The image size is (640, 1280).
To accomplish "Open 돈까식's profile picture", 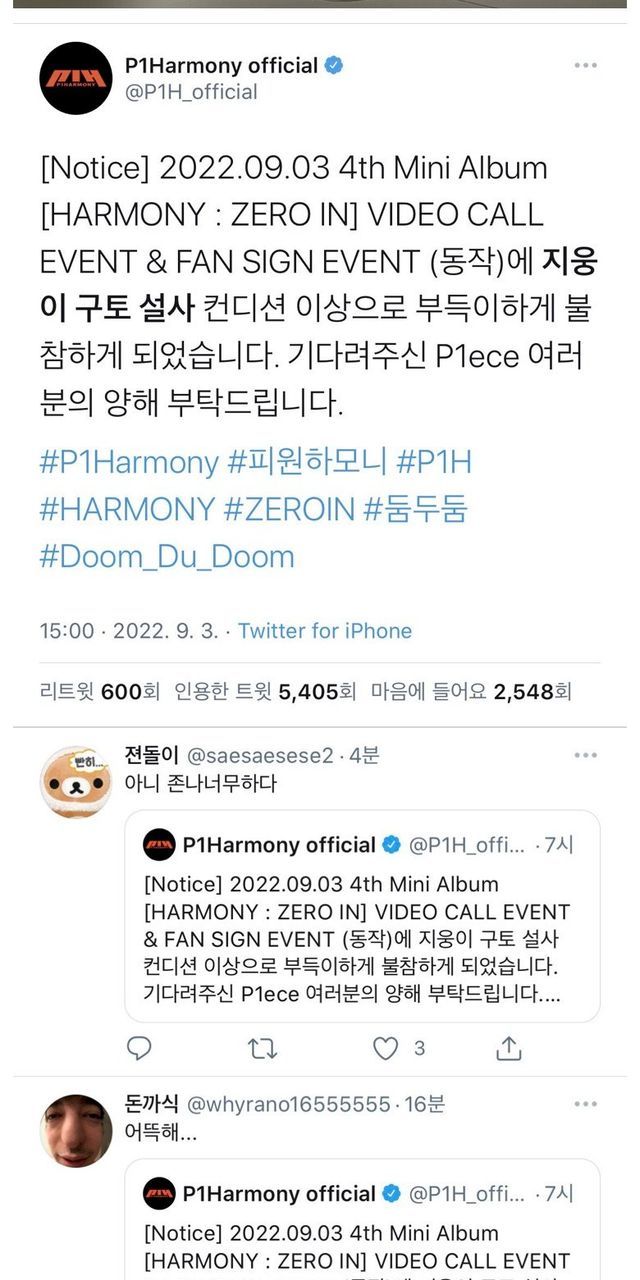I will click(x=76, y=1130).
